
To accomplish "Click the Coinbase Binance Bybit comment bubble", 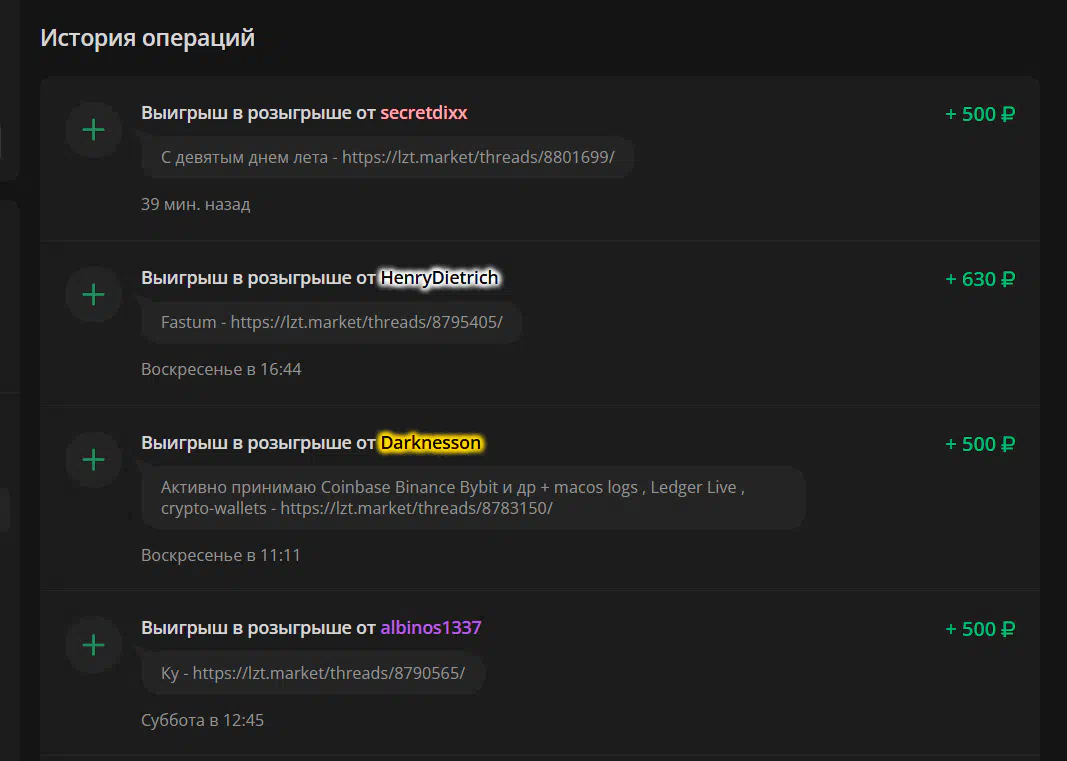I will pos(473,498).
